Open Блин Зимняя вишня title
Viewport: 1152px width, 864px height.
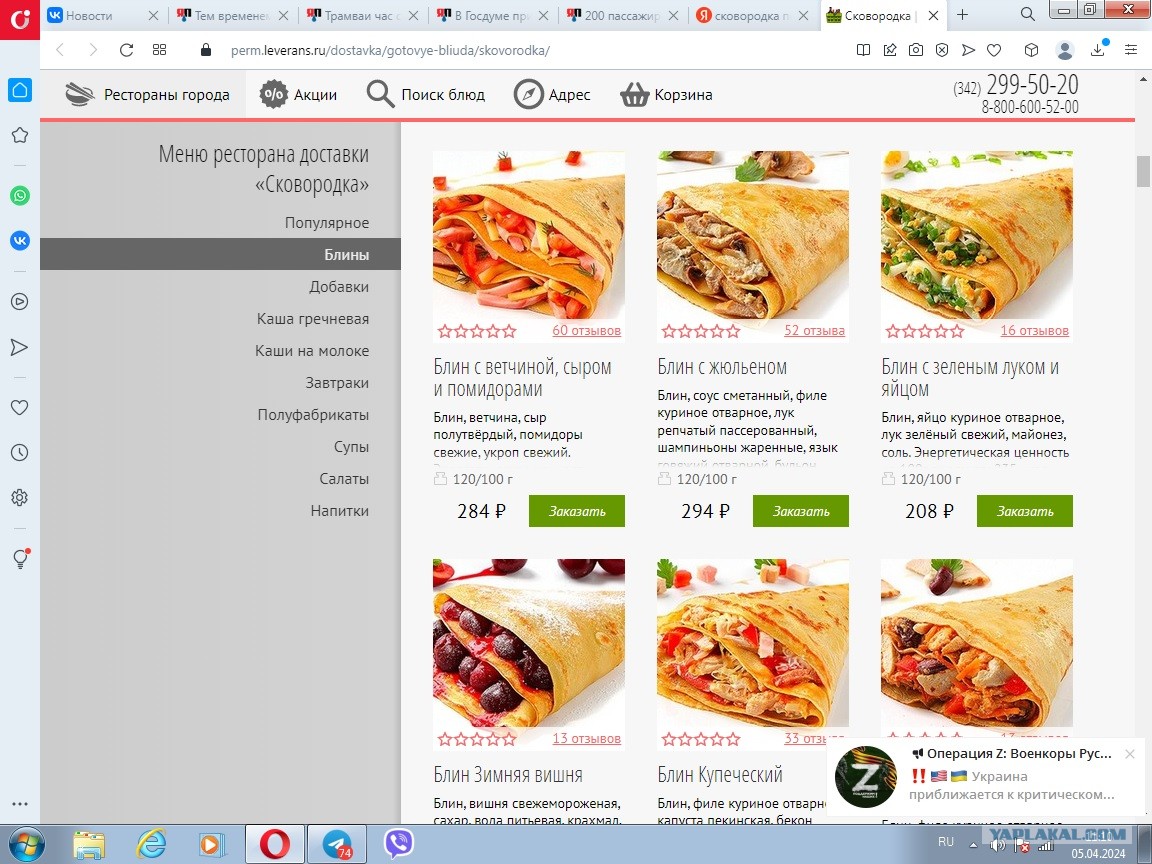click(x=508, y=774)
